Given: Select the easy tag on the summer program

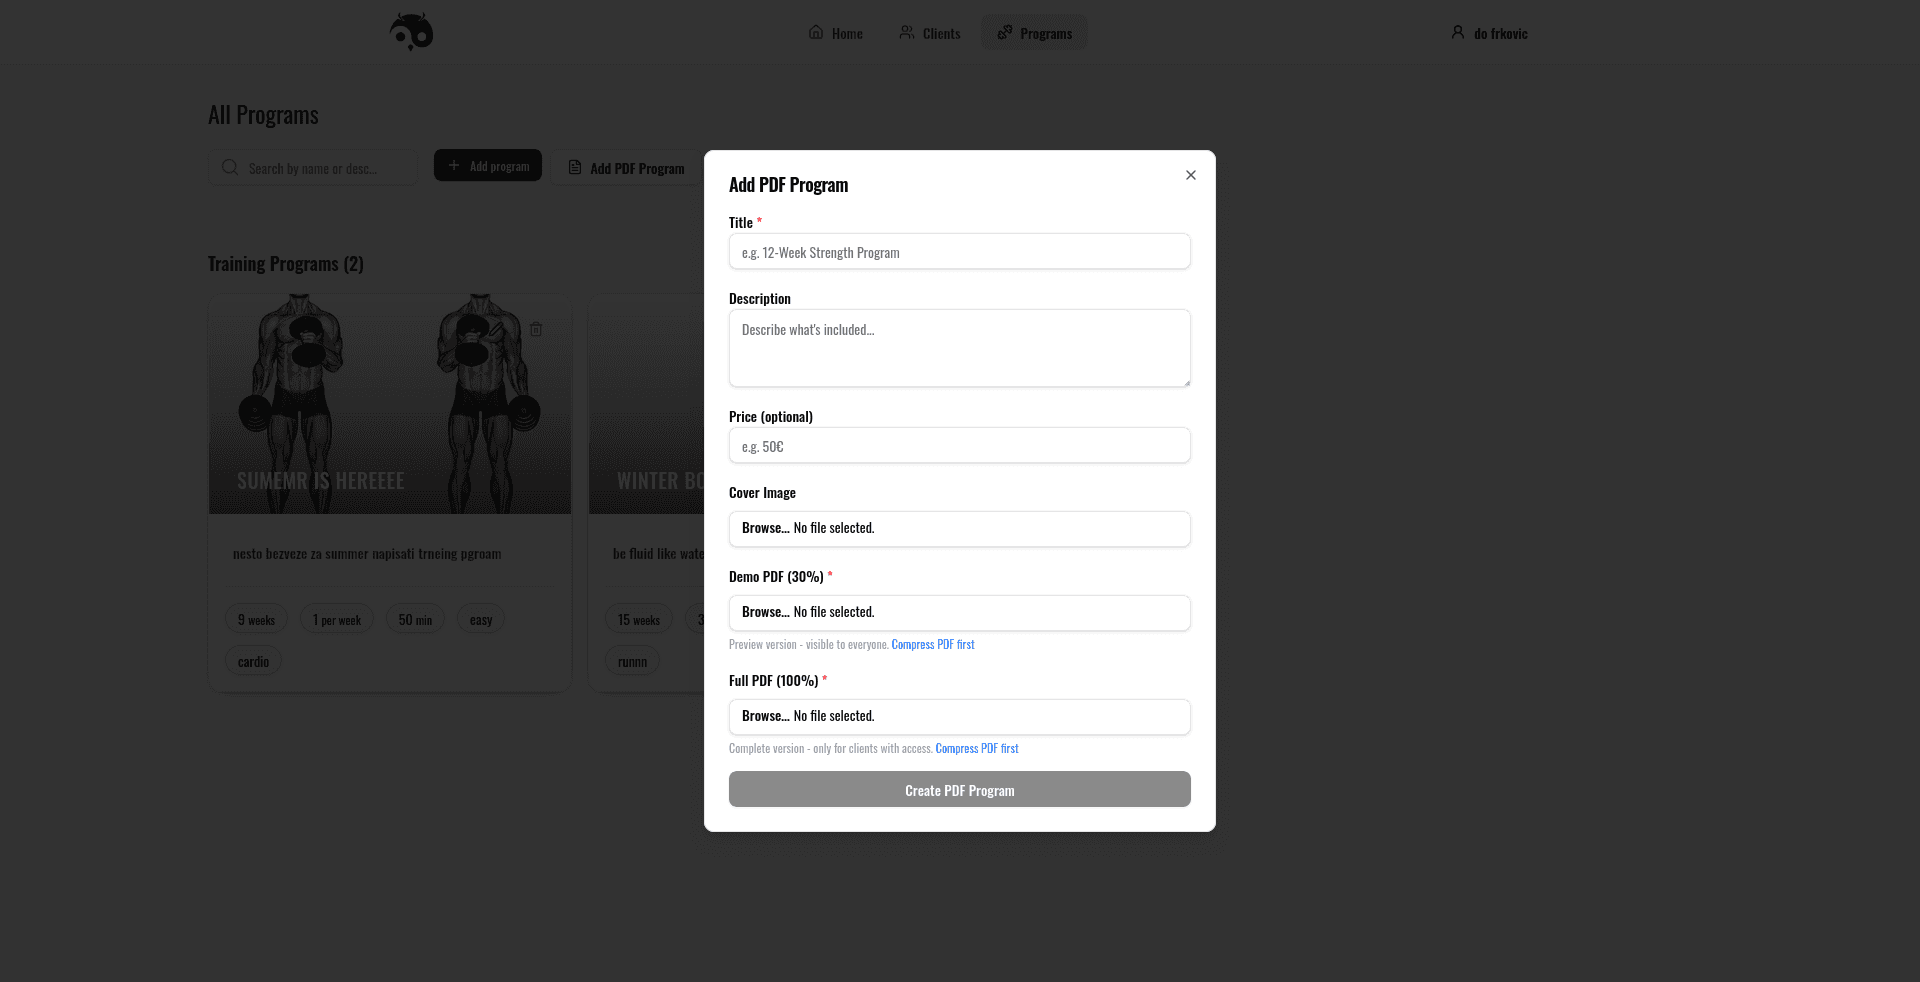Looking at the screenshot, I should coord(480,618).
